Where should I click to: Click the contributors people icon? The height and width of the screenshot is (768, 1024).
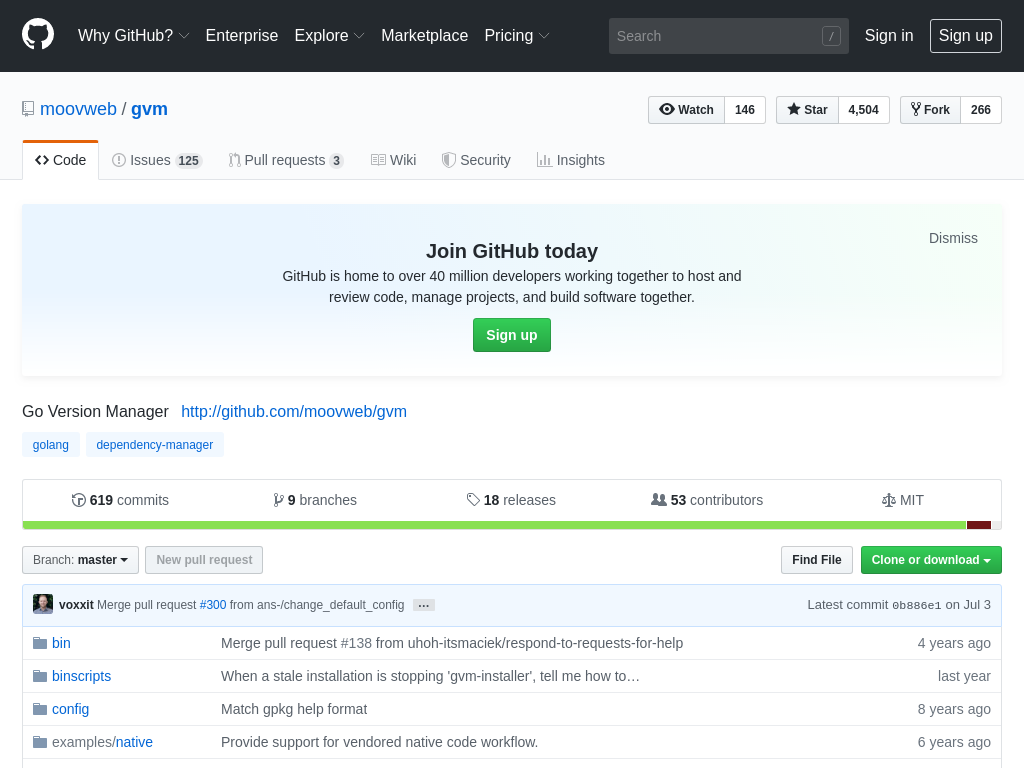658,500
